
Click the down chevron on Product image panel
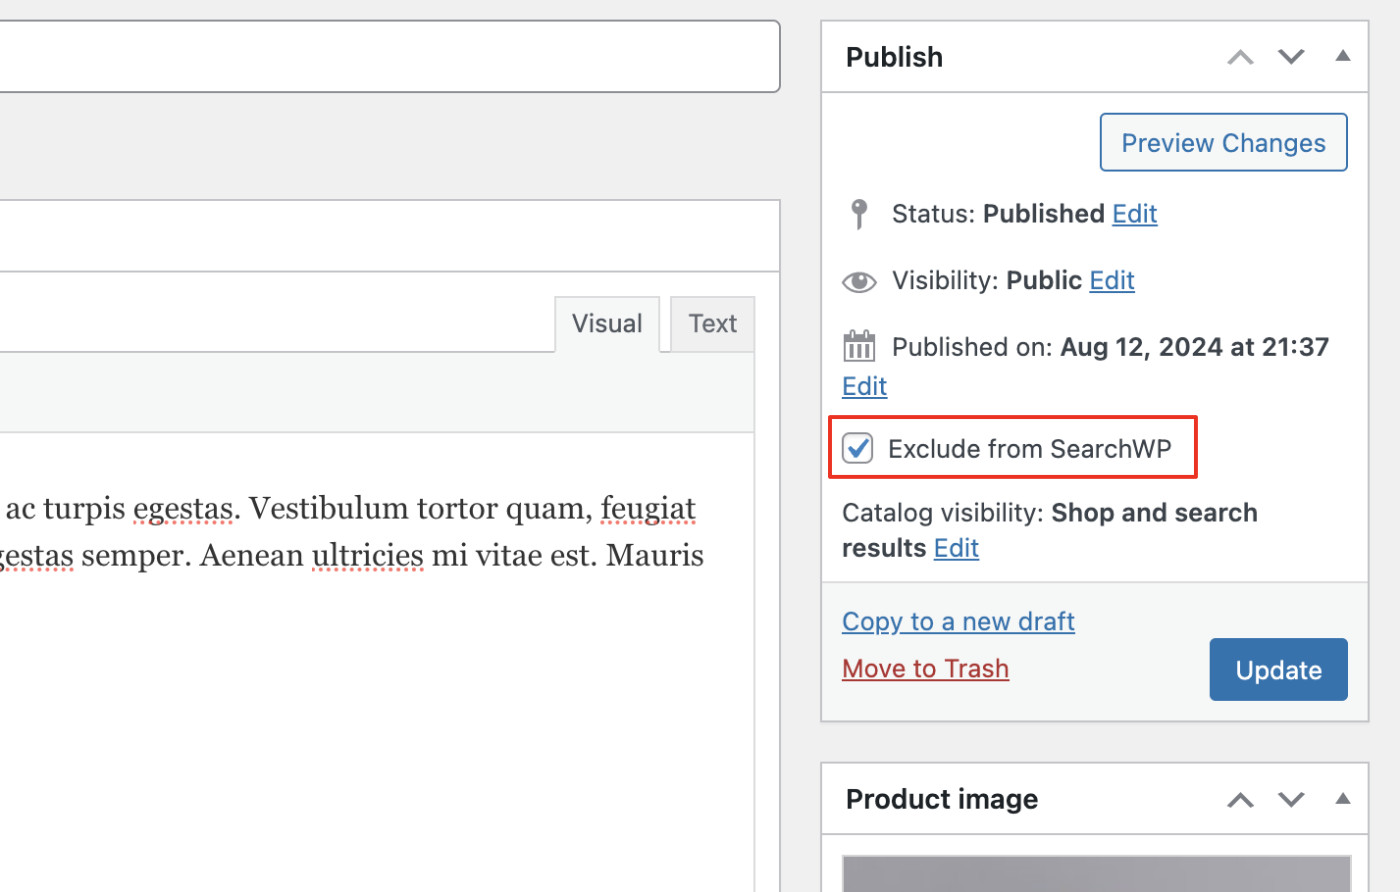coord(1290,799)
